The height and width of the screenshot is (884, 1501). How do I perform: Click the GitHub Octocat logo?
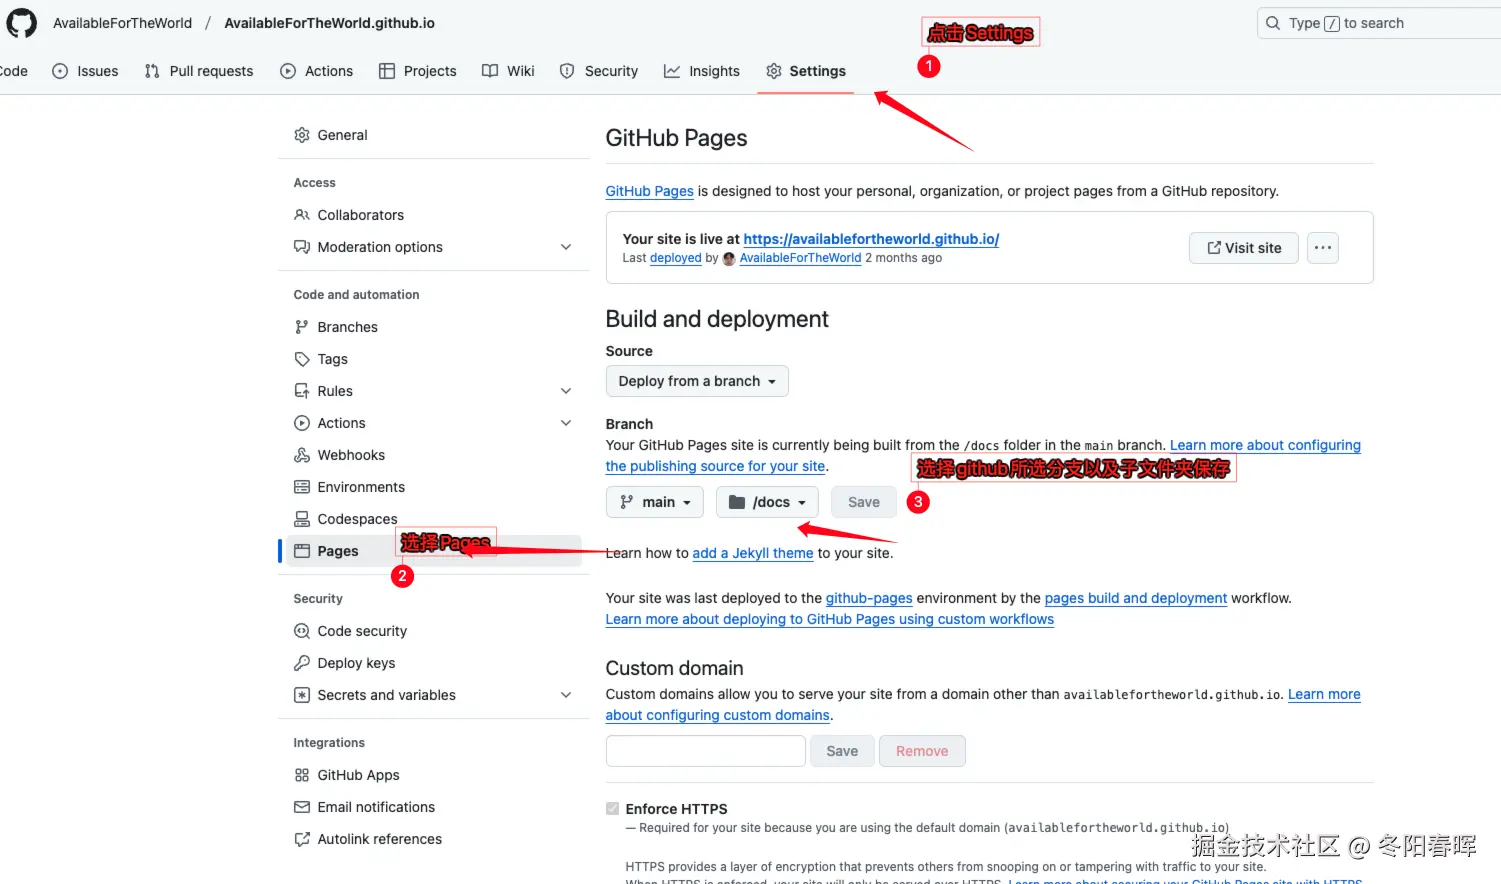(x=21, y=23)
